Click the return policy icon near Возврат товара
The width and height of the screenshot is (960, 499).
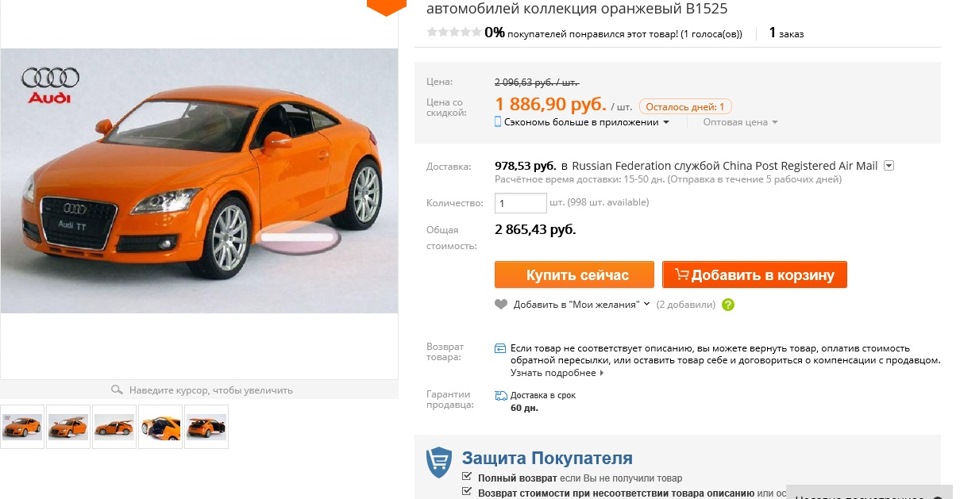tap(500, 348)
